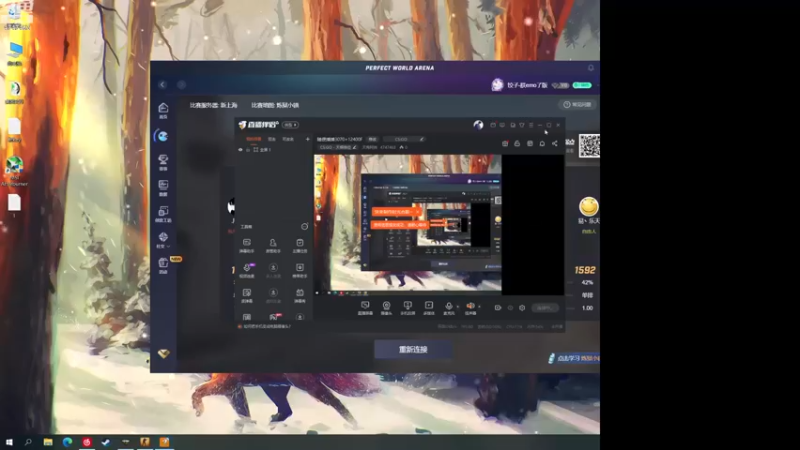Open the Inferno learning link at bottom right

point(573,358)
